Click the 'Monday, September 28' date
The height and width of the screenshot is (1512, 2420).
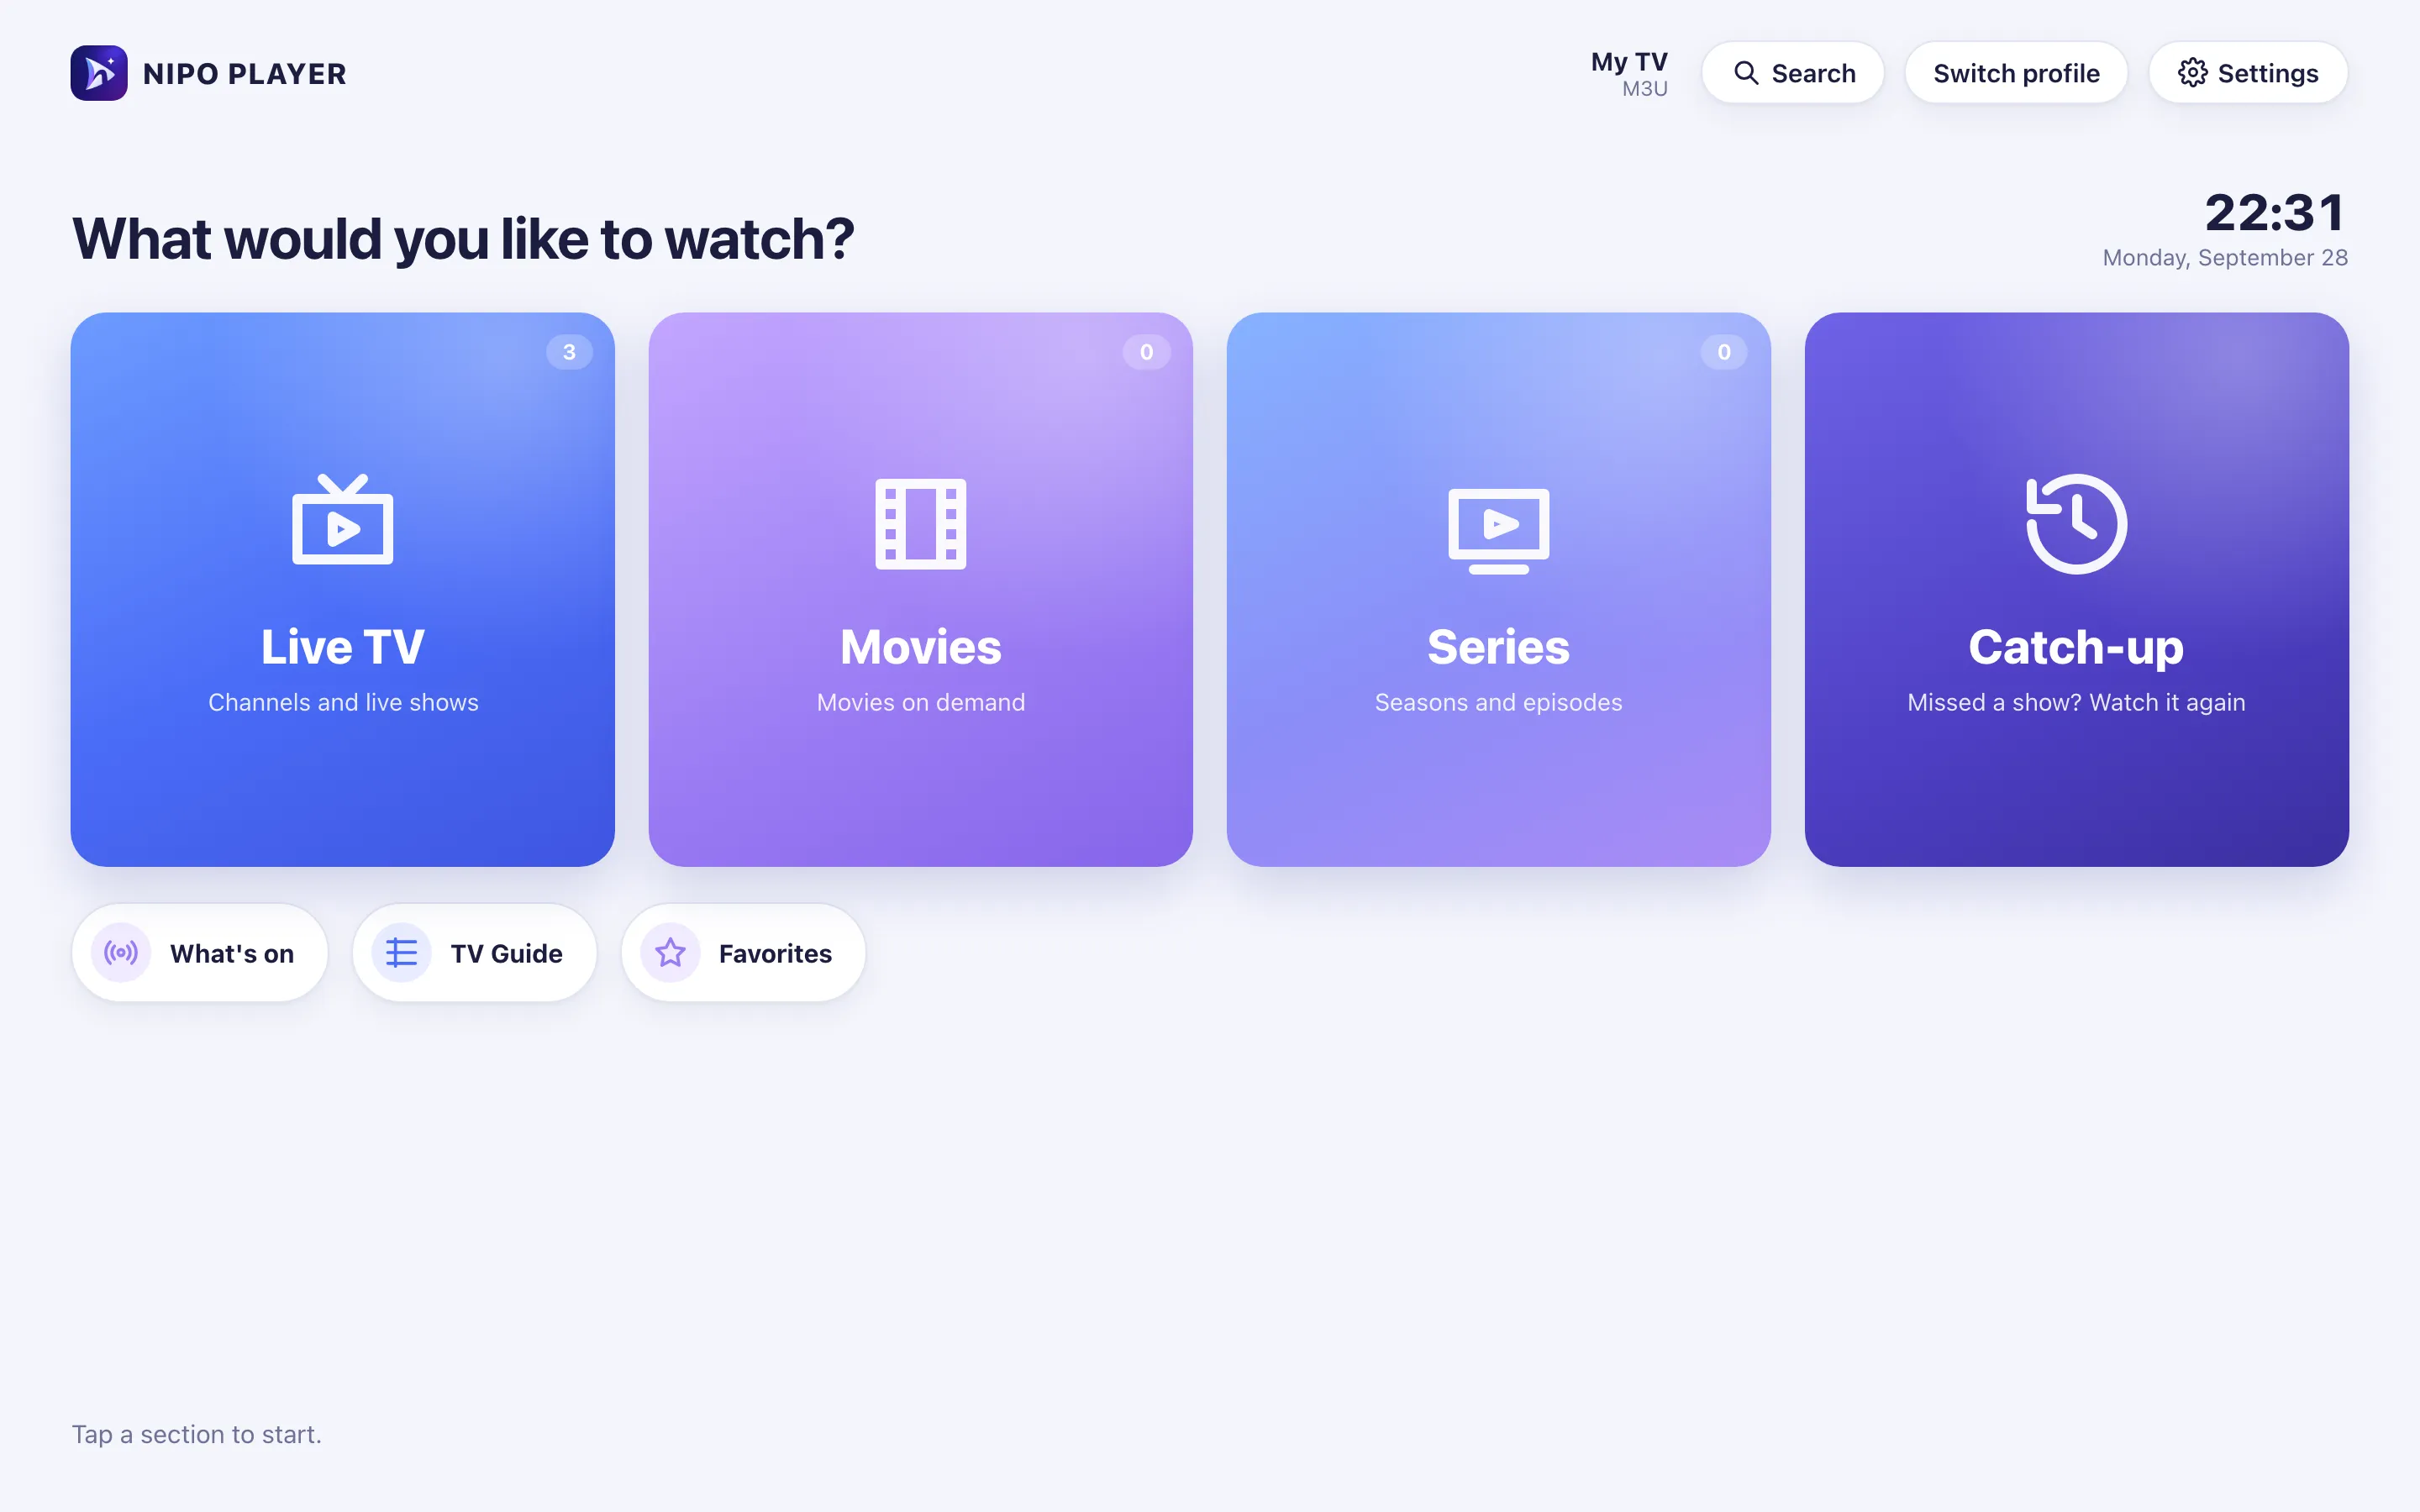[x=2225, y=258]
